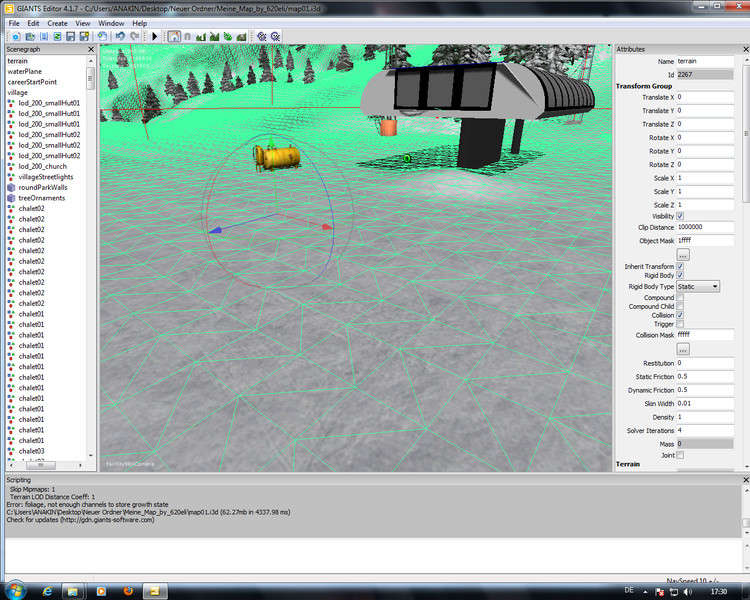Image resolution: width=750 pixels, height=600 pixels.
Task: Select chalet03 in the Scenegraph
Action: [x=32, y=451]
